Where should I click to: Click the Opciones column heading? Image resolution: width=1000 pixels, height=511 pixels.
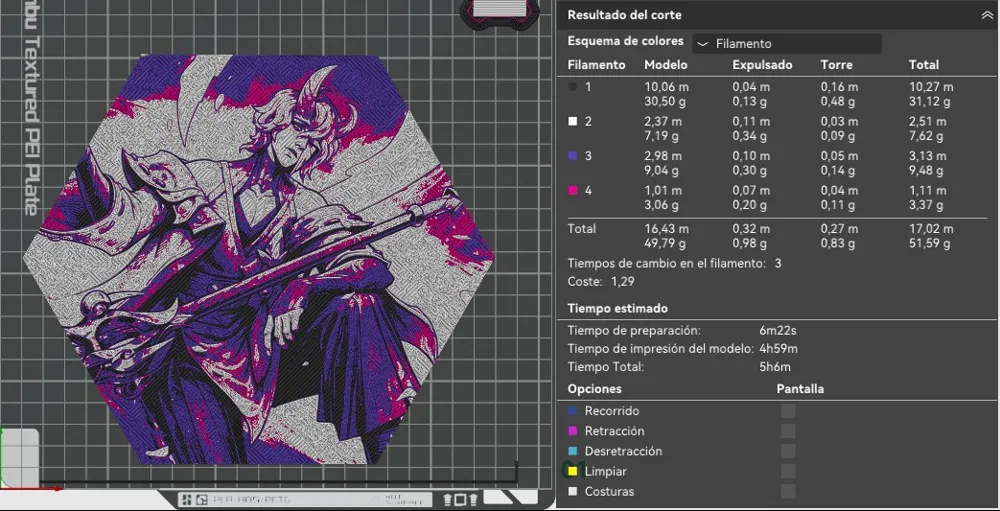594,389
